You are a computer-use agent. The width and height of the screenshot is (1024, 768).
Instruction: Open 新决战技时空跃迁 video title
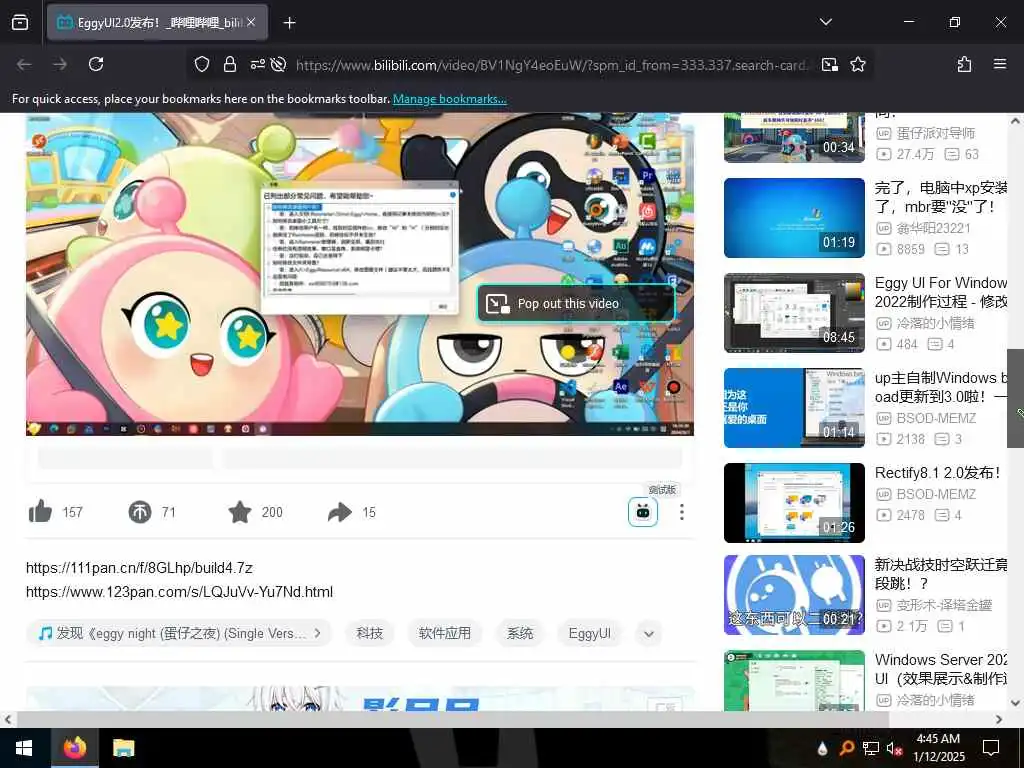[941, 574]
